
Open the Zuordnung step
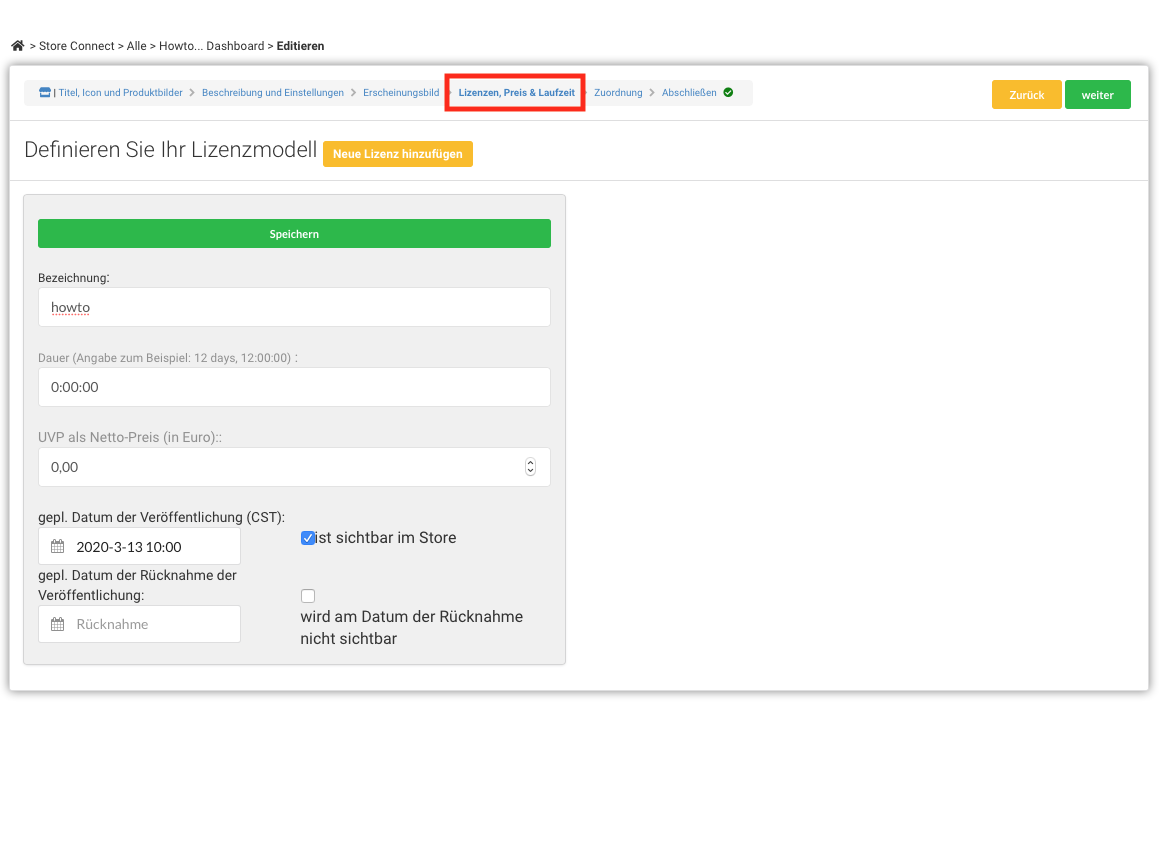coord(618,93)
